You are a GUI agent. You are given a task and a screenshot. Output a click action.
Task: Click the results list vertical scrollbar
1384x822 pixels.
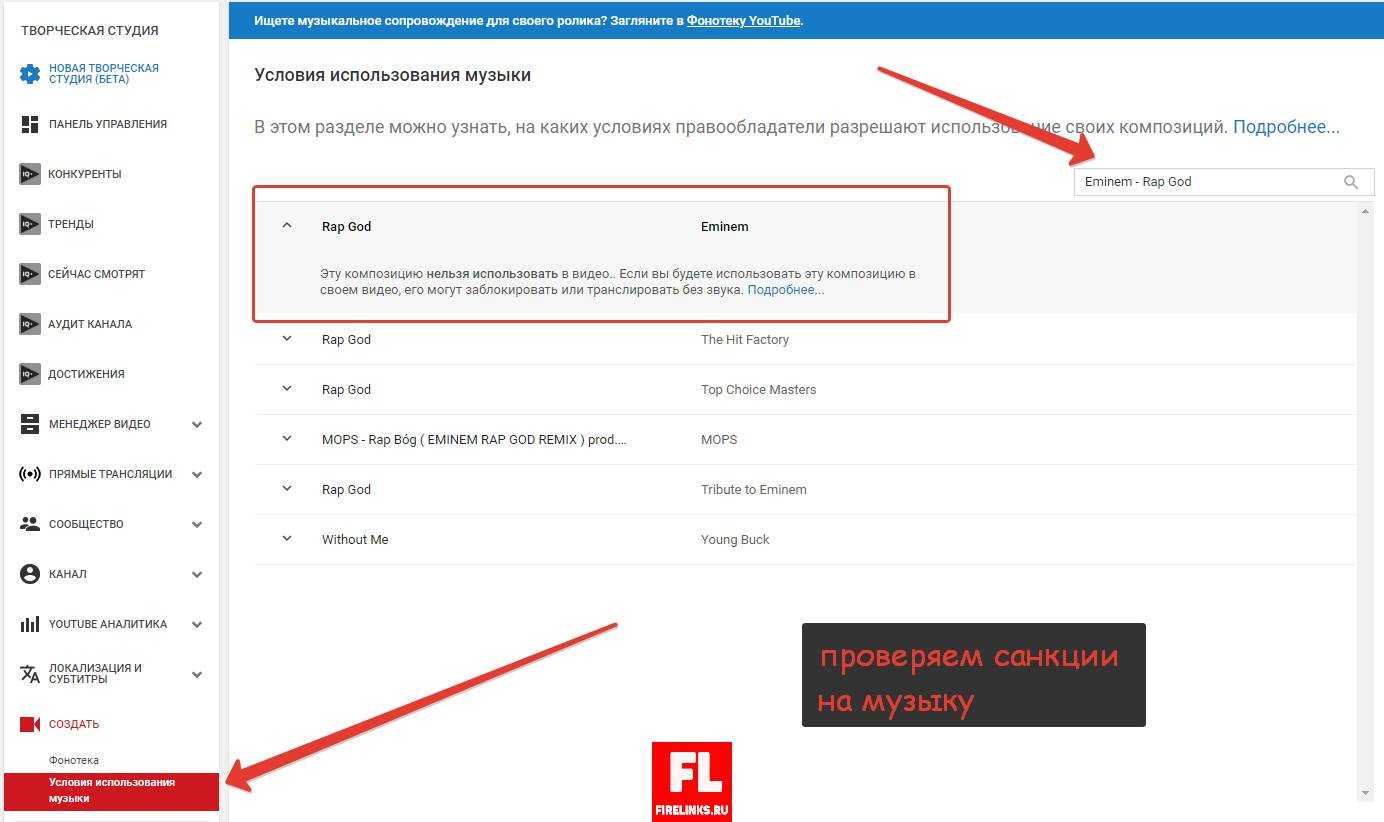(x=1366, y=500)
